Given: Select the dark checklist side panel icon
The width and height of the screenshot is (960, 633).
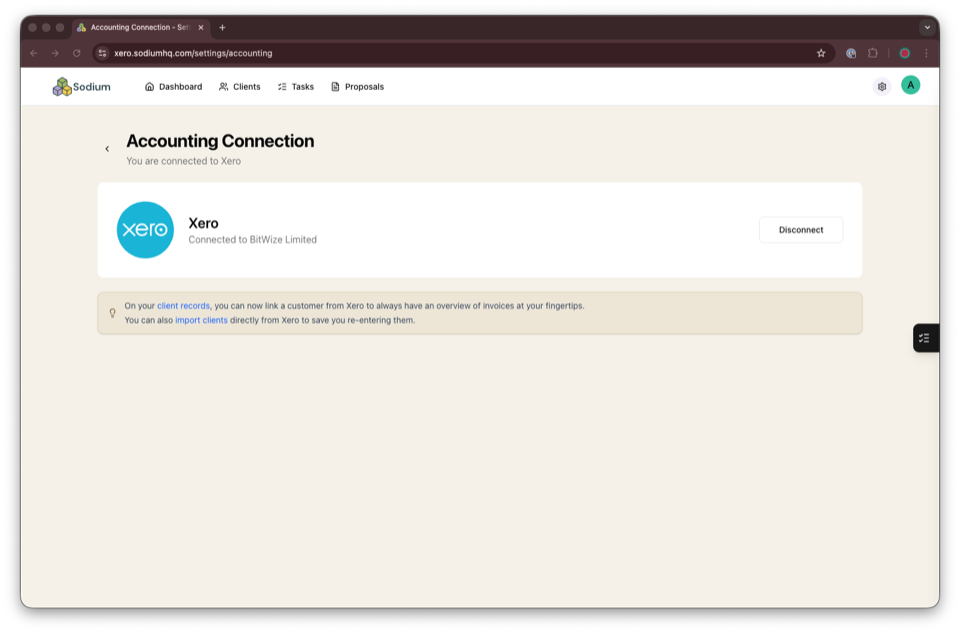Looking at the screenshot, I should click(x=925, y=337).
